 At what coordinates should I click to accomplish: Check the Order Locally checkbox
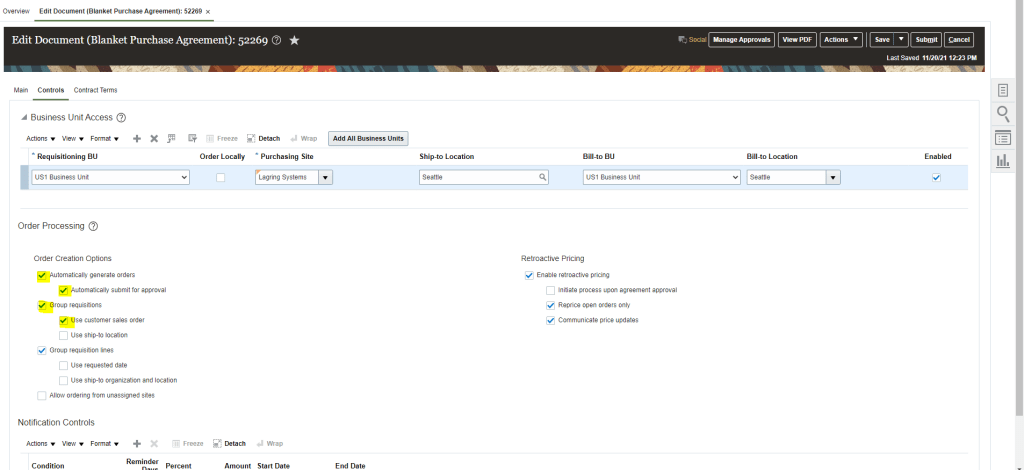(x=221, y=177)
